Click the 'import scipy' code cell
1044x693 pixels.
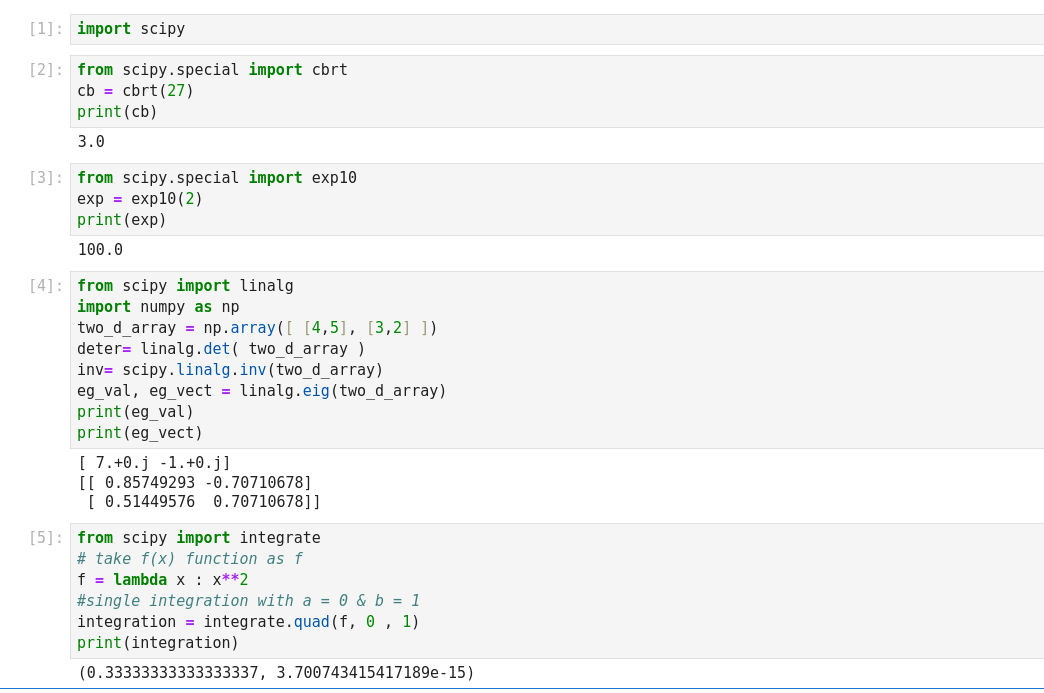131,29
